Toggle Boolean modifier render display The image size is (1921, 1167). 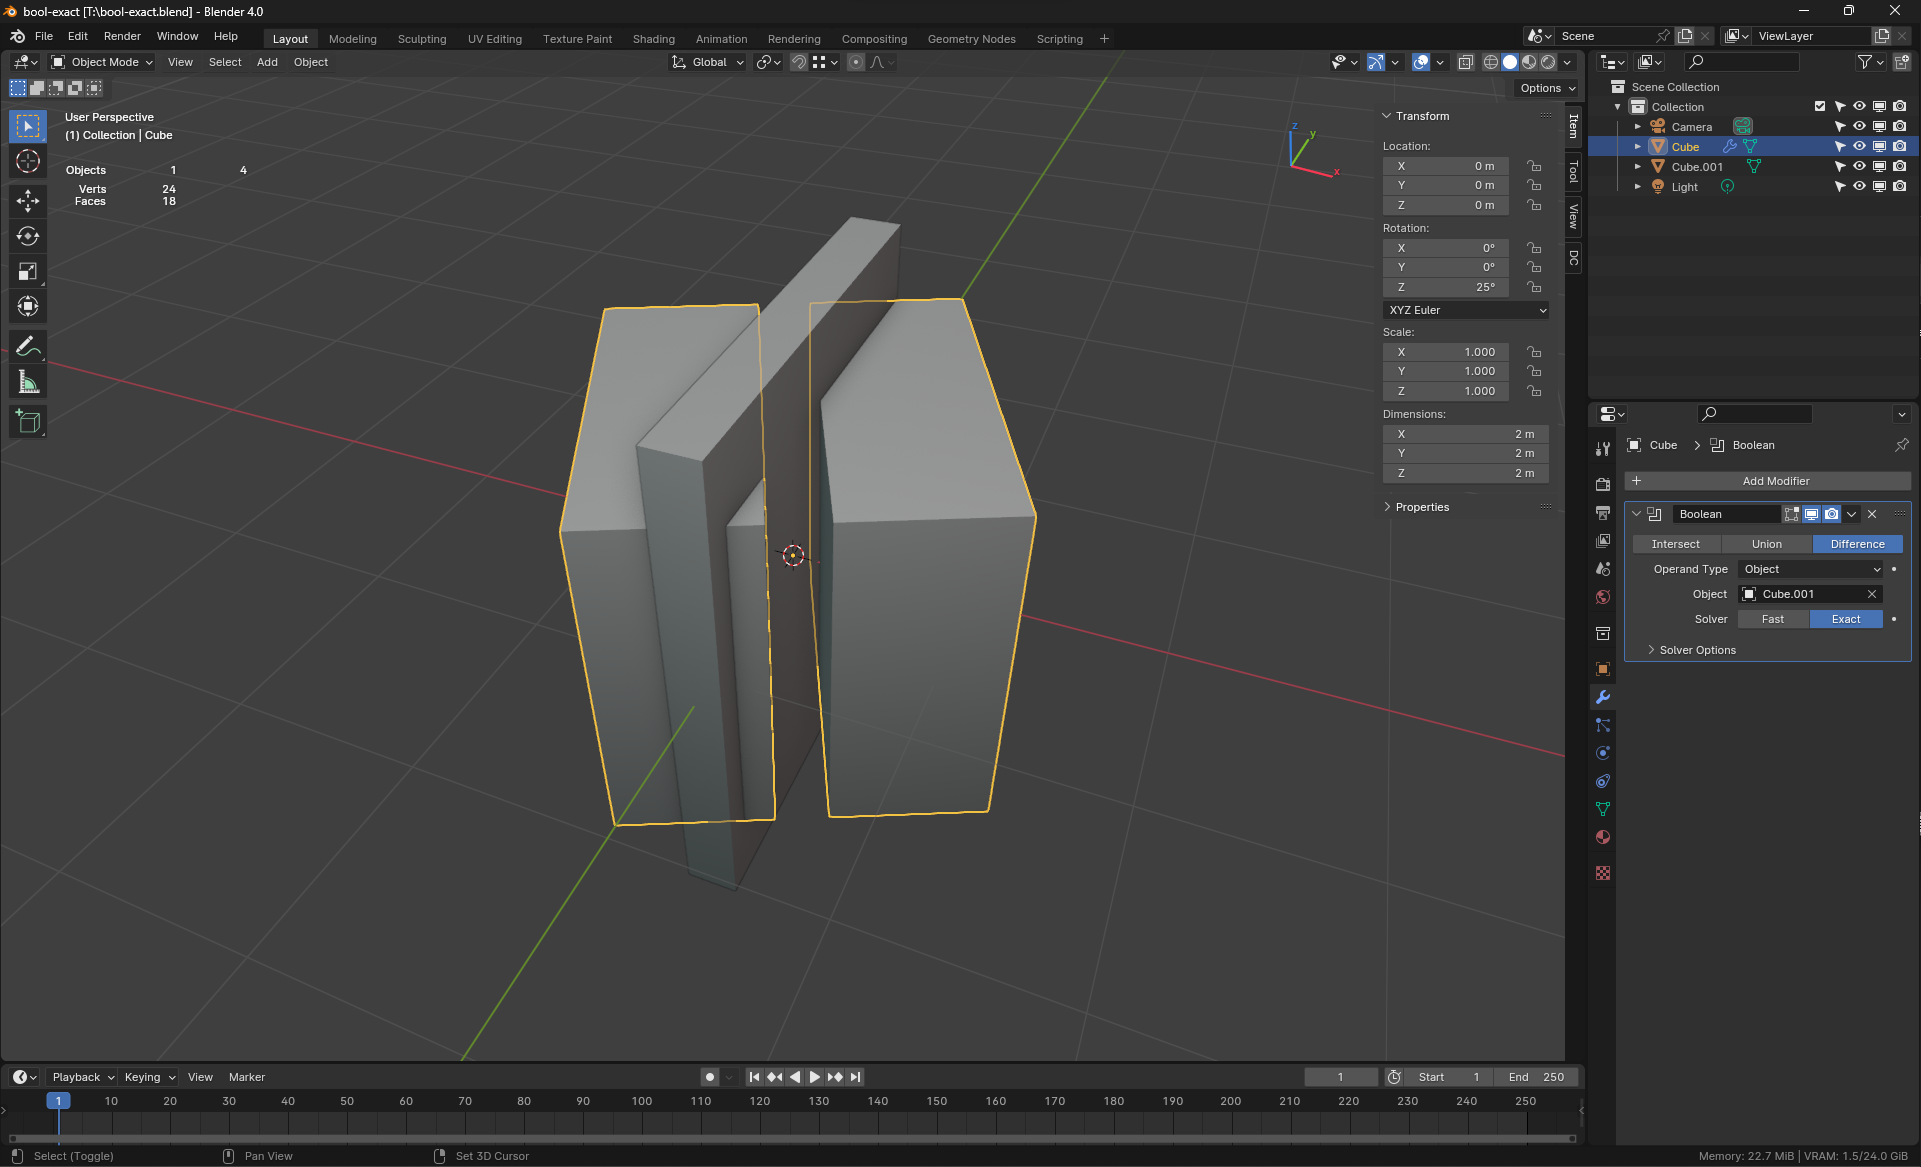click(x=1831, y=514)
